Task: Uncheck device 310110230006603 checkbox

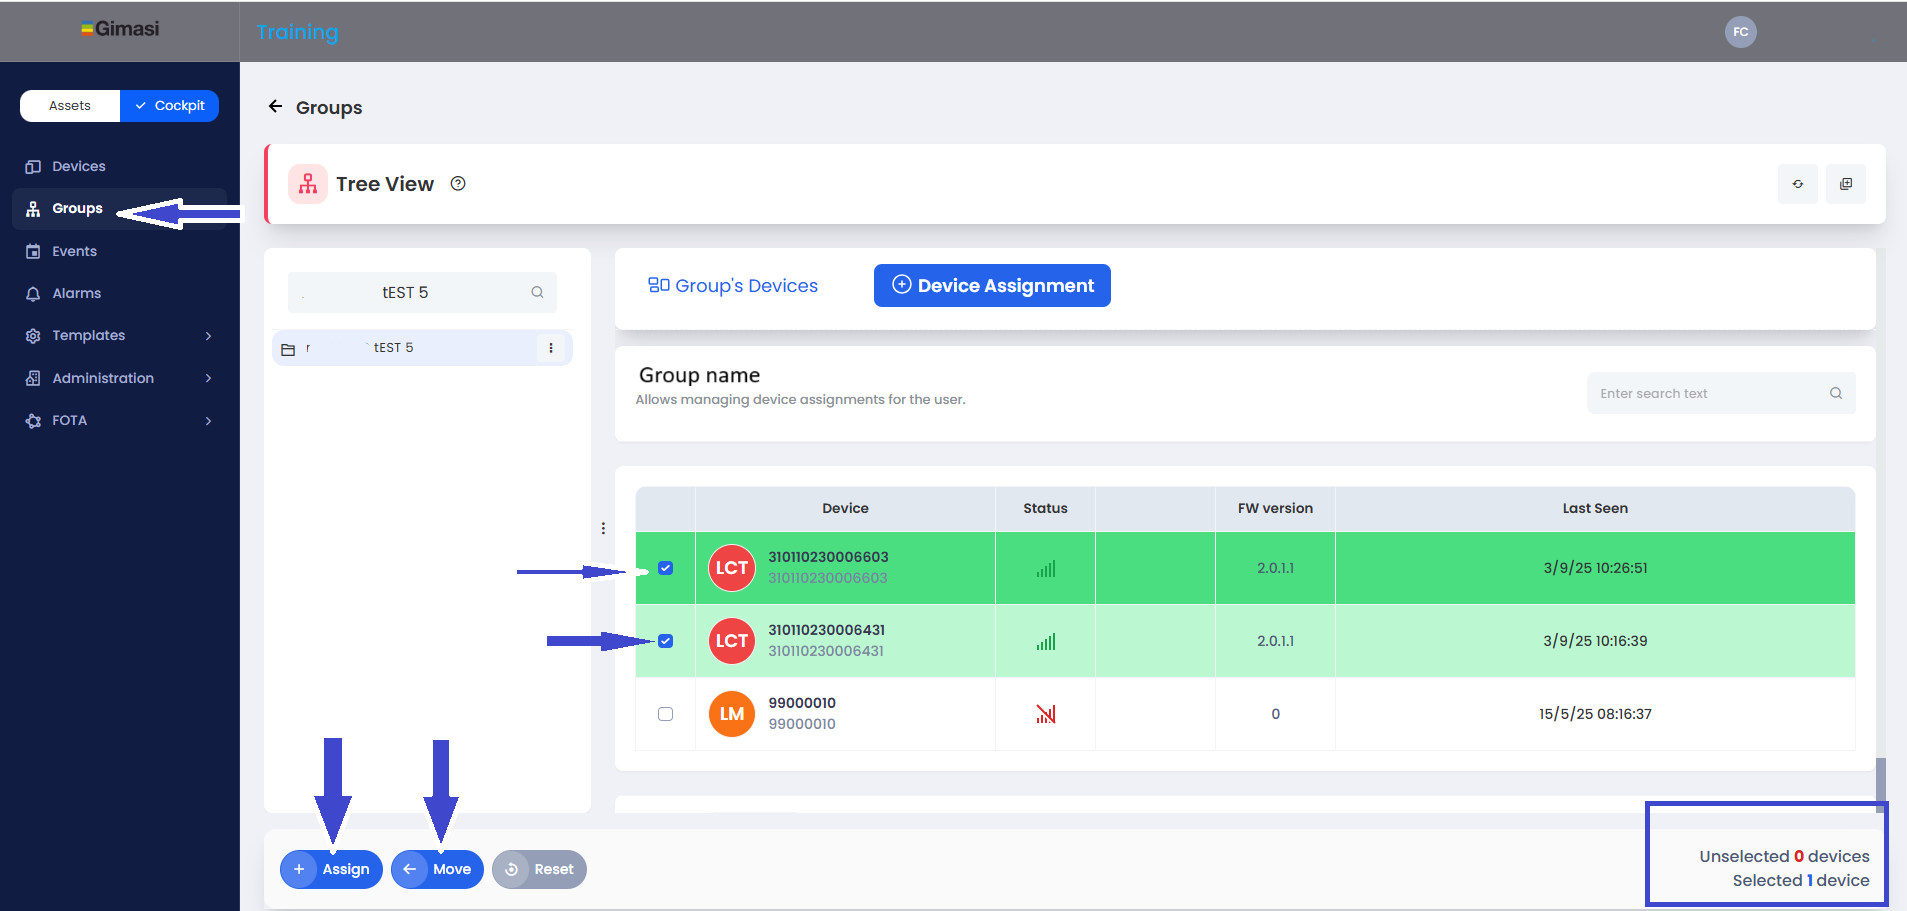Action: (666, 568)
